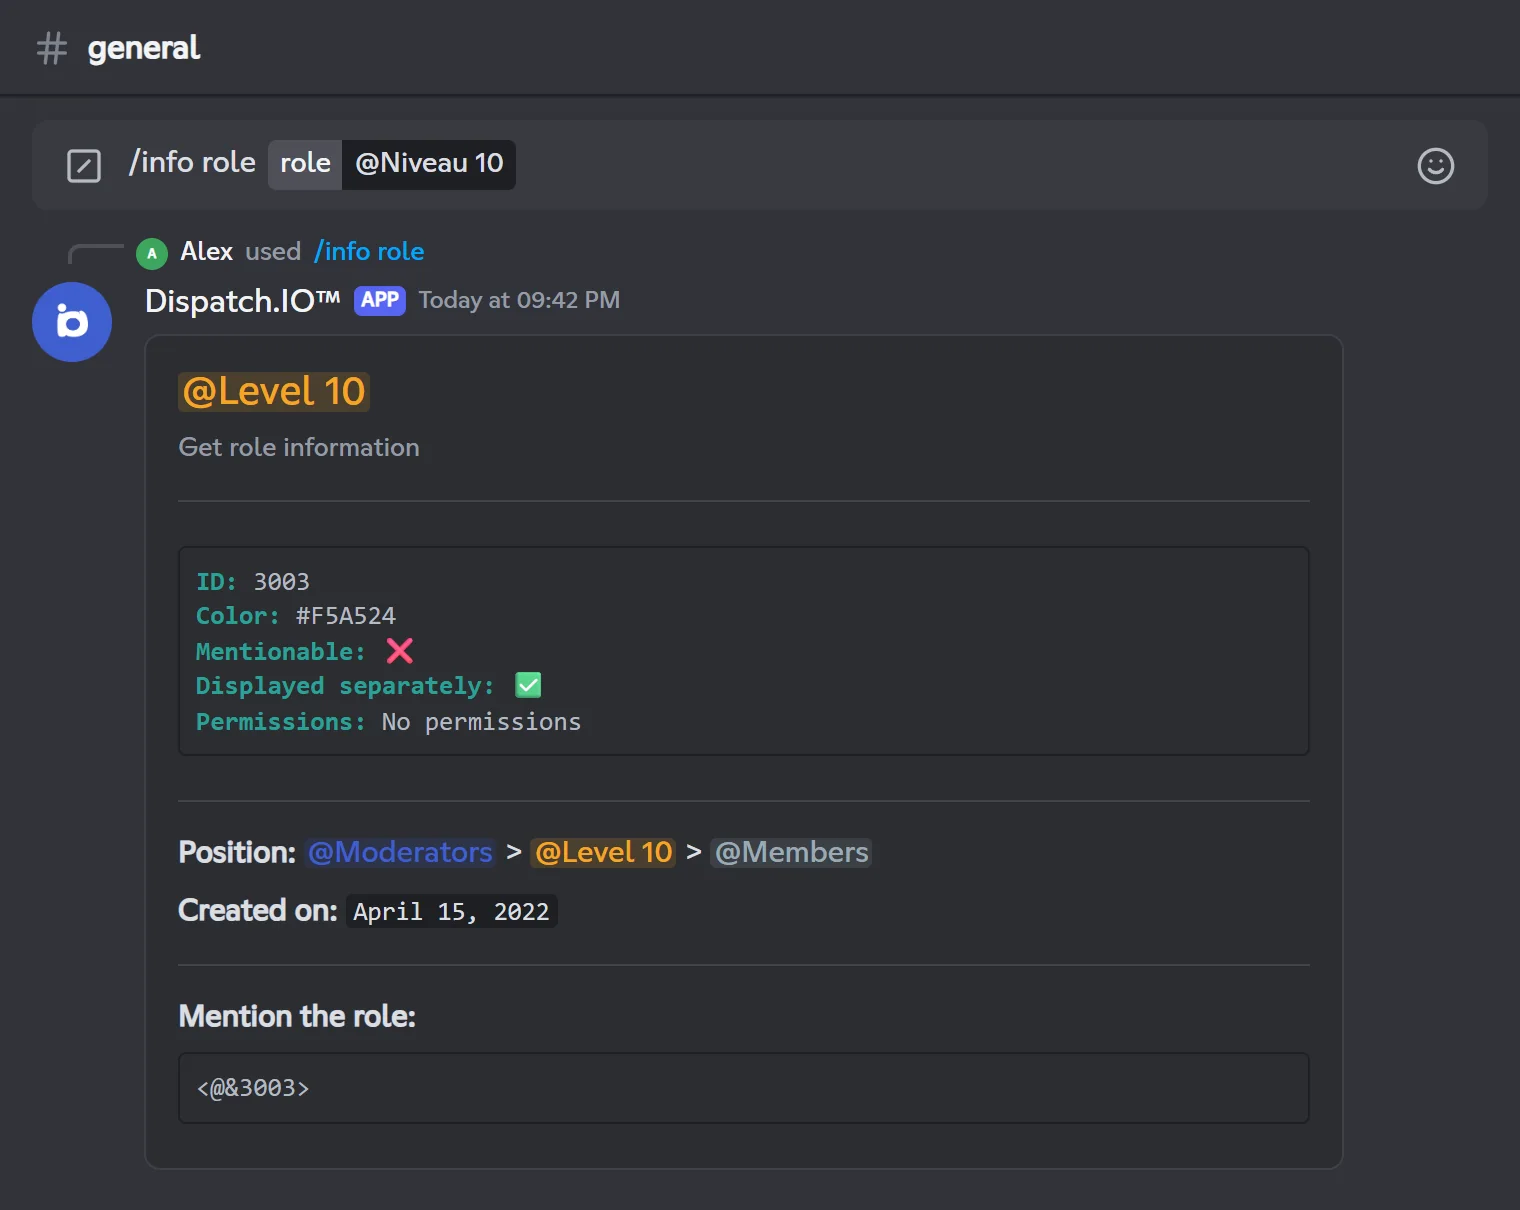The image size is (1520, 1210).
Task: Click the Dispatch.IO™ bot name
Action: click(x=243, y=300)
